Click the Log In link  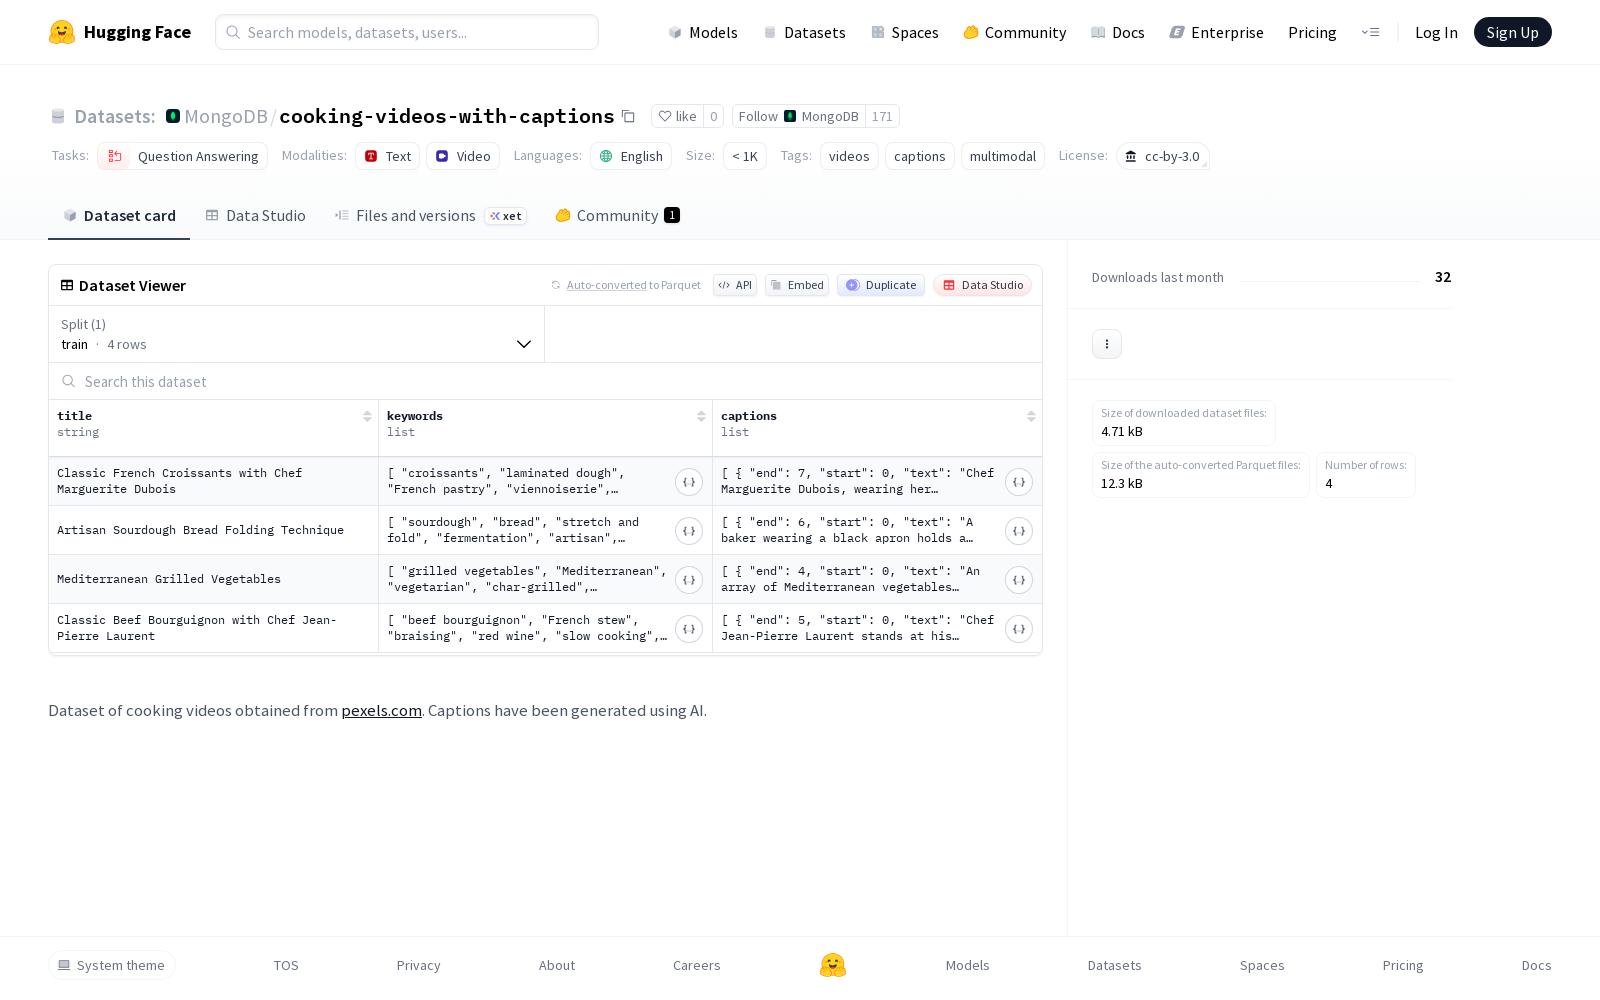(1436, 32)
